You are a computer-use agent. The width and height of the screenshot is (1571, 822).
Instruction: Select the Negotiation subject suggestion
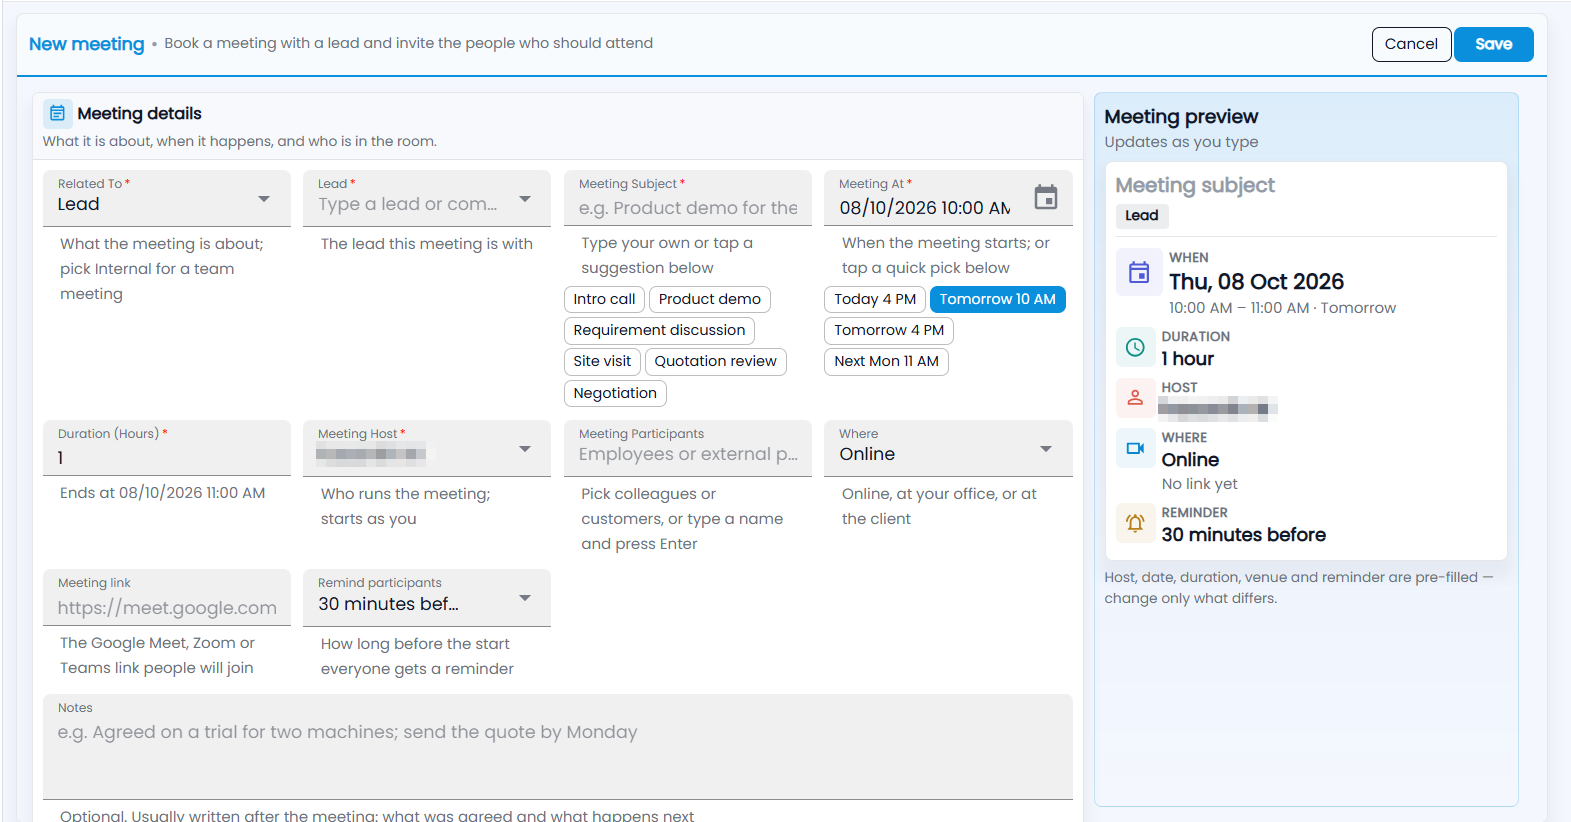[x=615, y=393]
